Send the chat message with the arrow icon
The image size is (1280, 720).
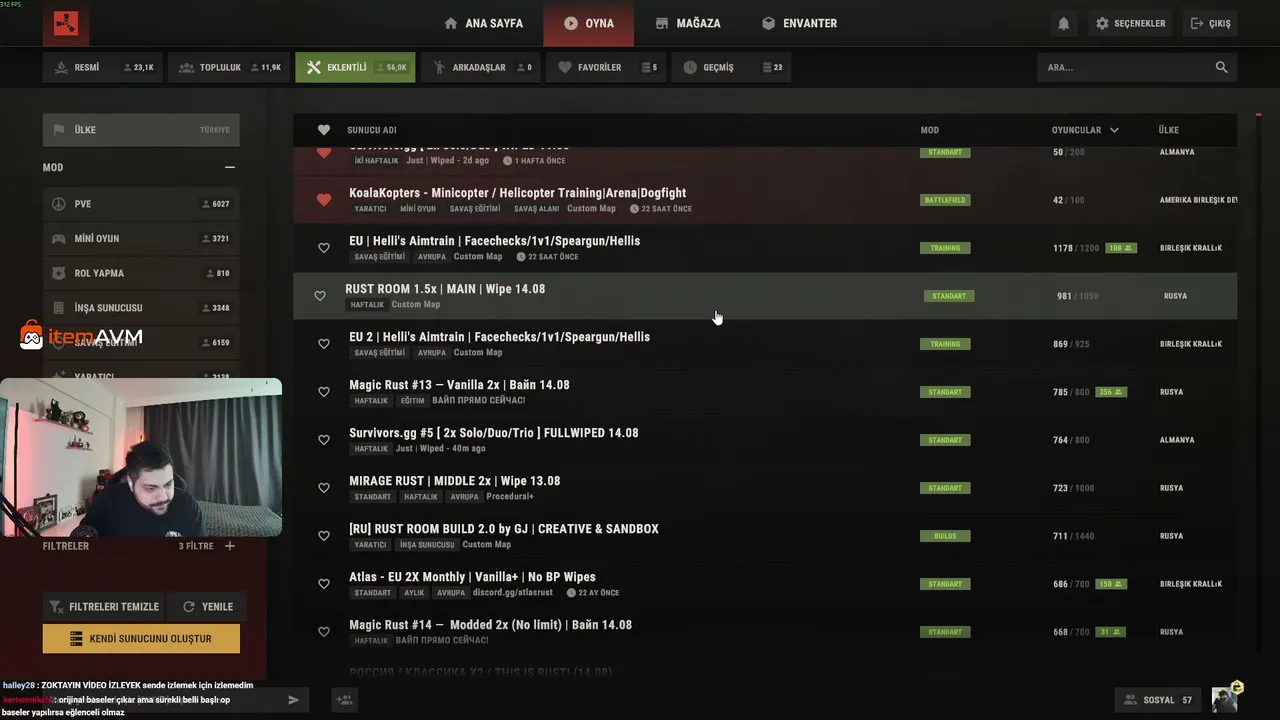(293, 700)
